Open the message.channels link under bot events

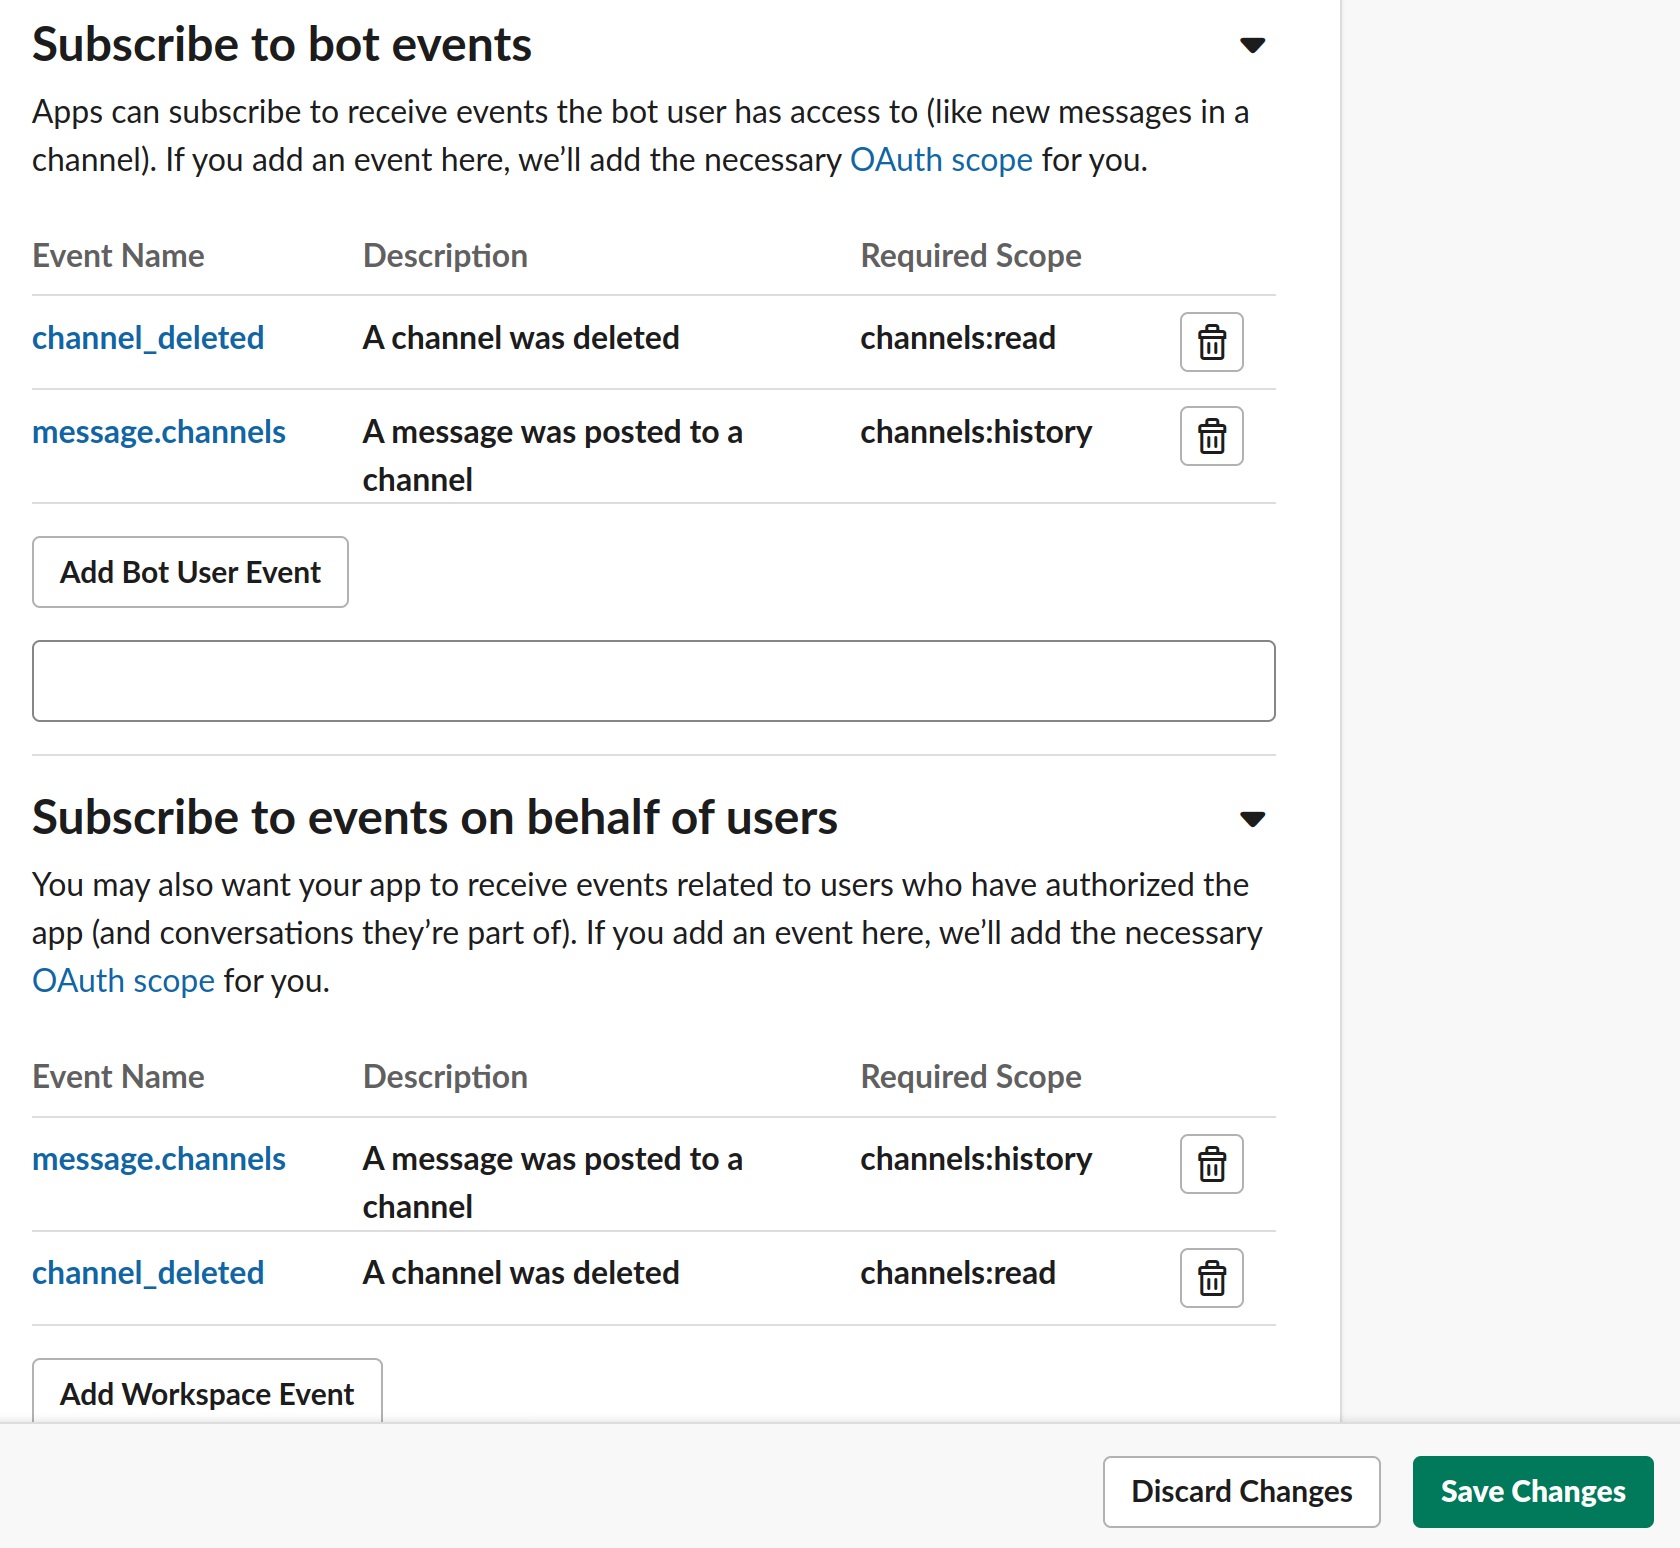[x=159, y=432]
